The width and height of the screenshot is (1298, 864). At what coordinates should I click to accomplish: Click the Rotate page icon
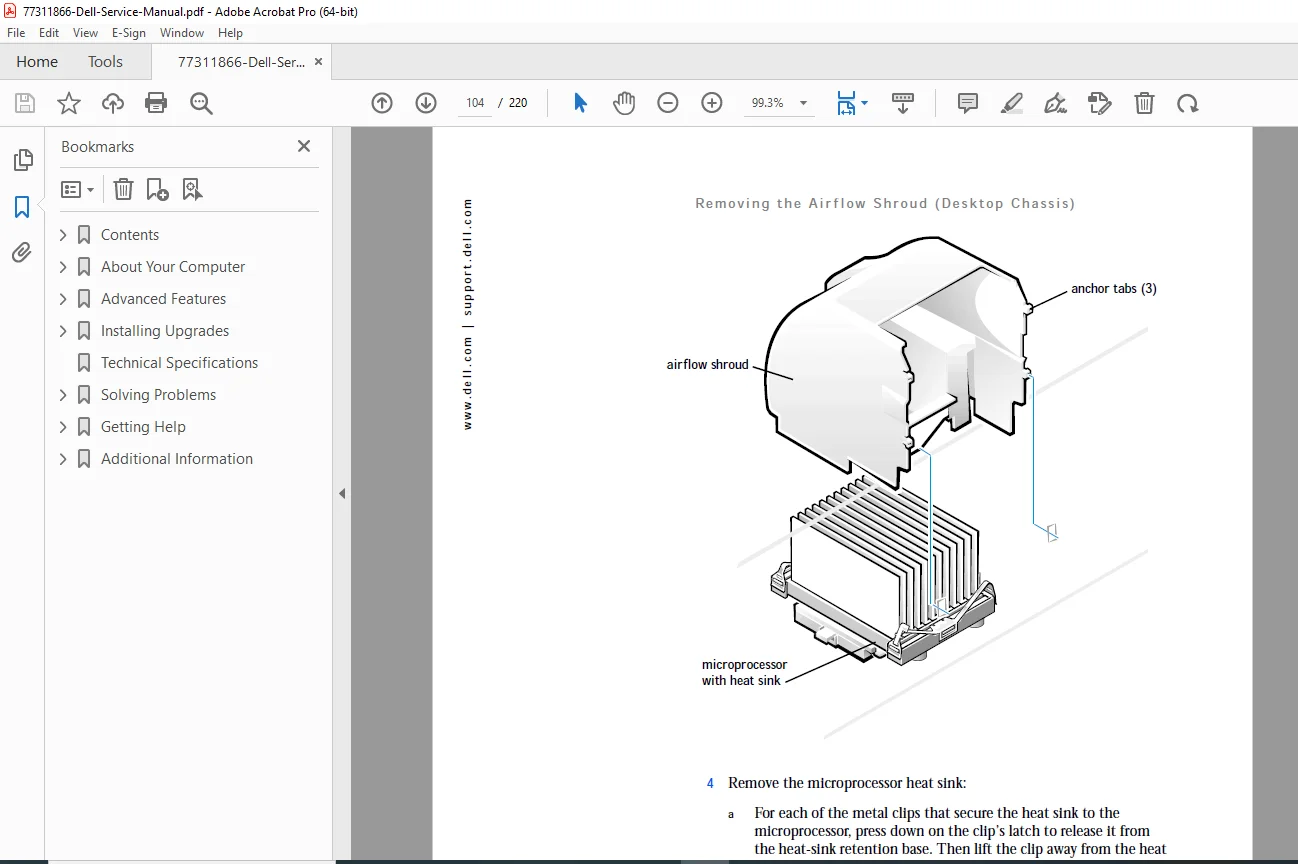click(x=1188, y=103)
